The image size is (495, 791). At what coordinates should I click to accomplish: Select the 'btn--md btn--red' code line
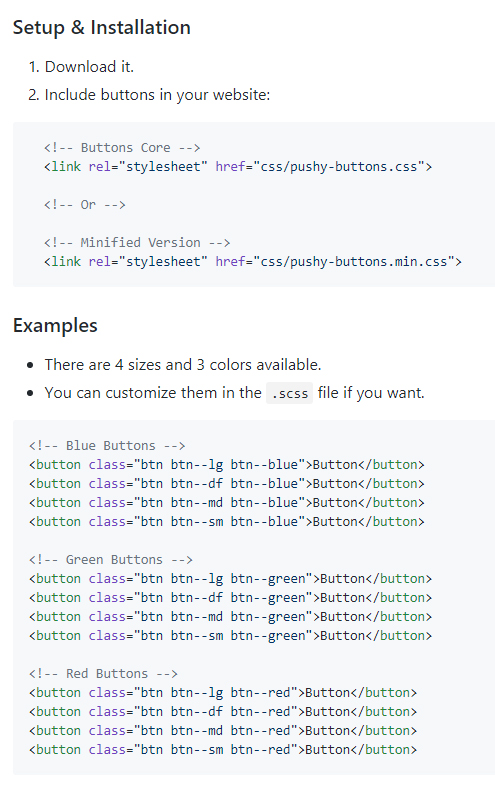point(223,731)
